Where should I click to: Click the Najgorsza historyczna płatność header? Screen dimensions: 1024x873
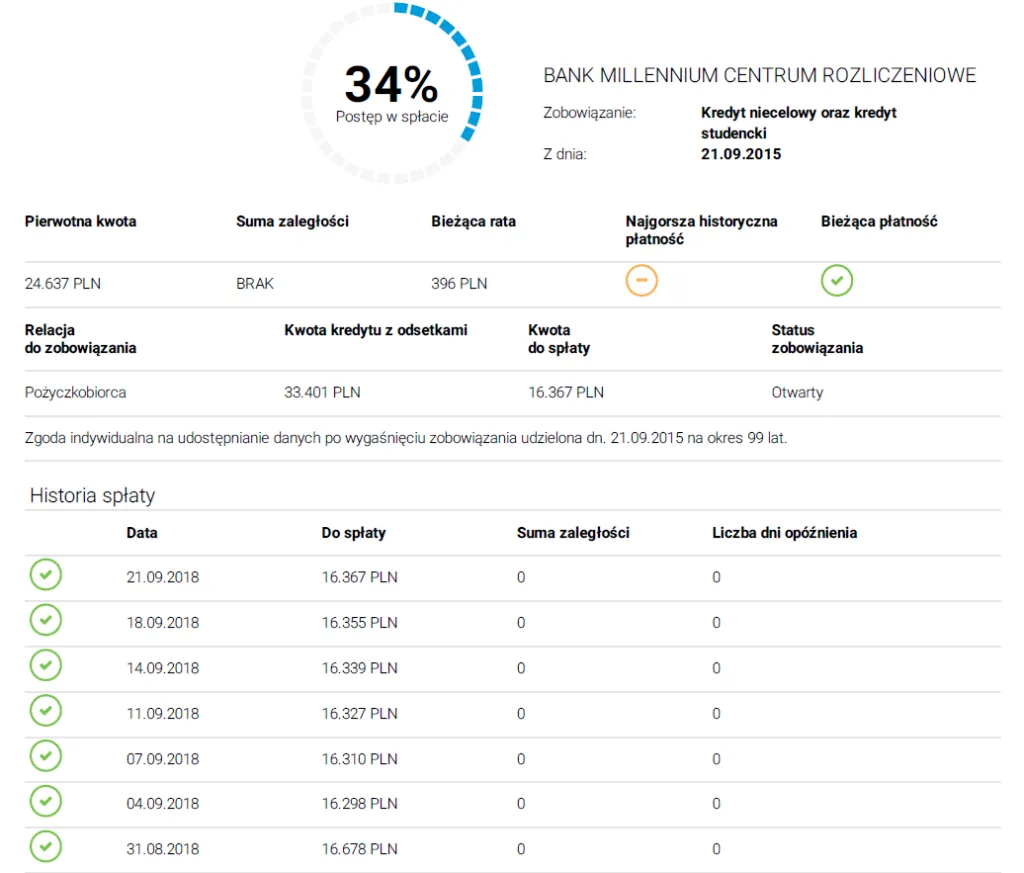tap(701, 230)
